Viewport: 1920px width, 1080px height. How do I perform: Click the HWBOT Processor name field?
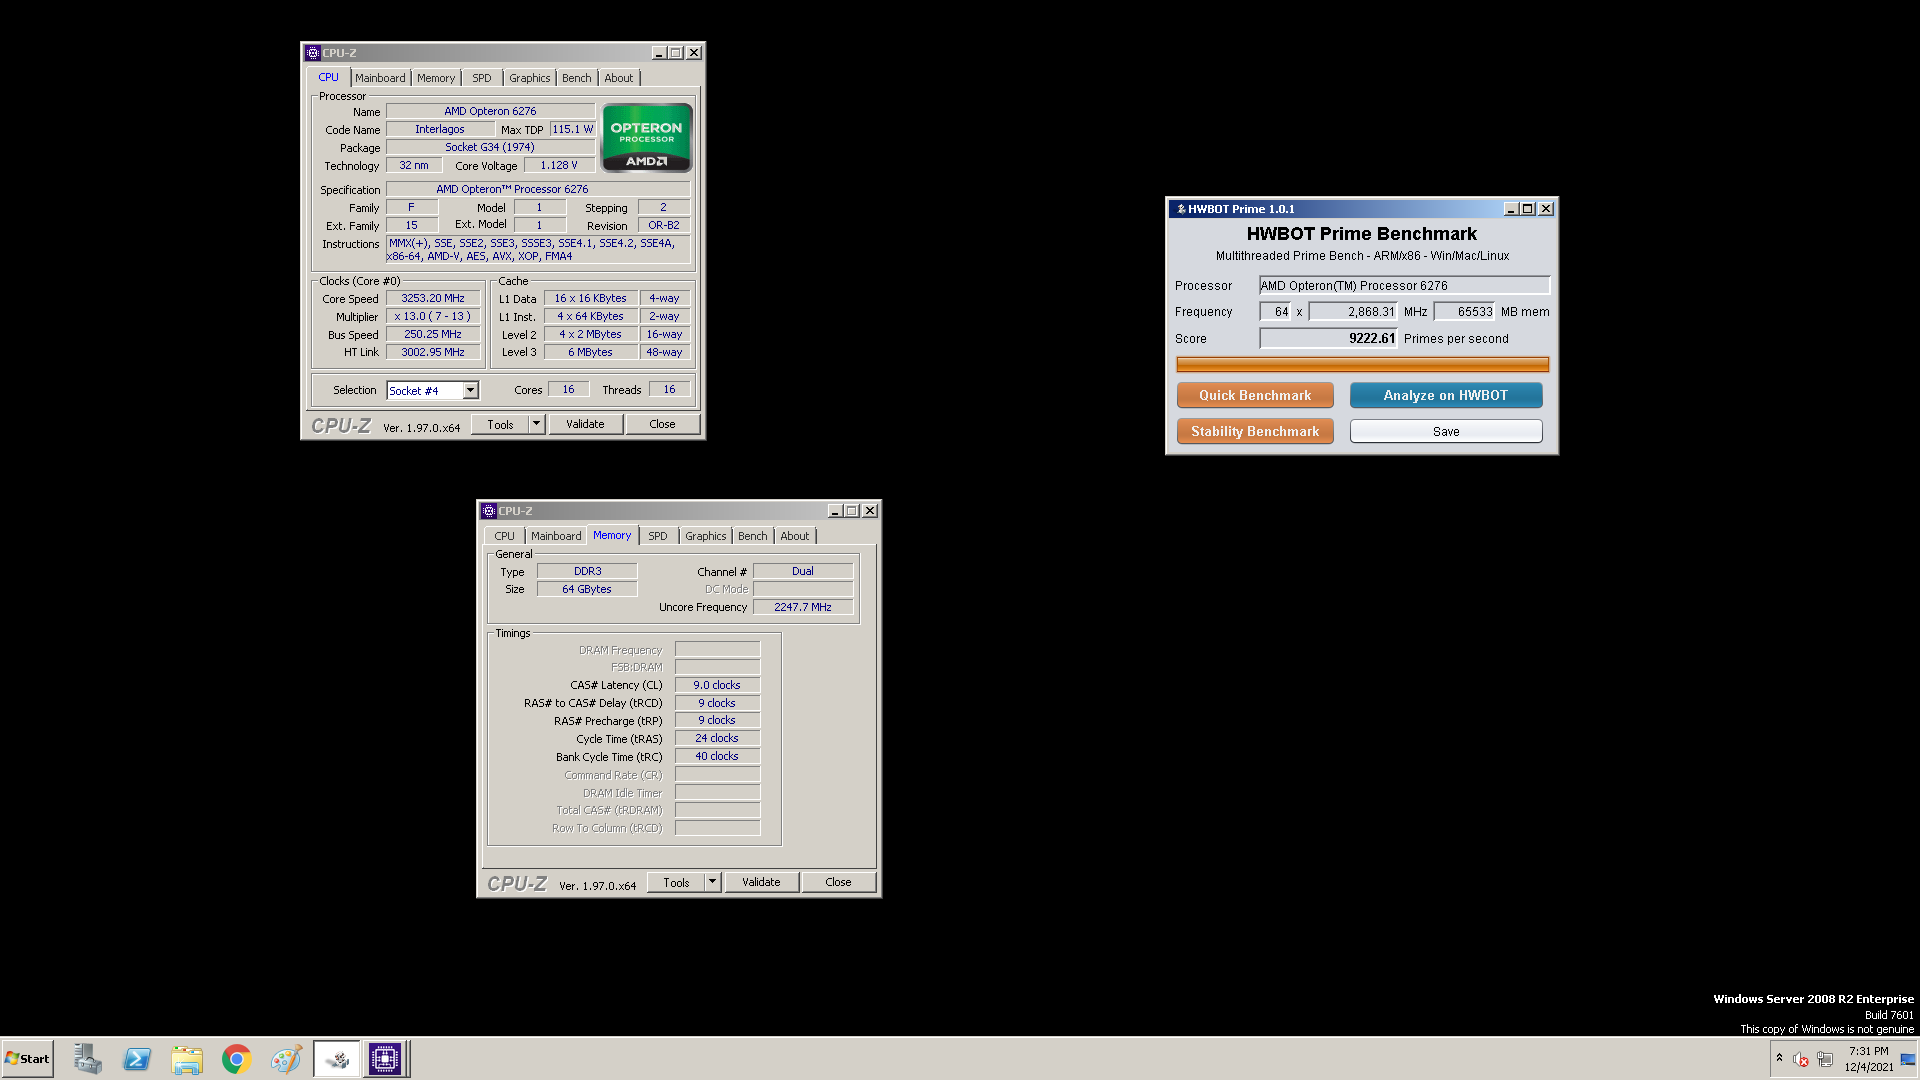1404,285
